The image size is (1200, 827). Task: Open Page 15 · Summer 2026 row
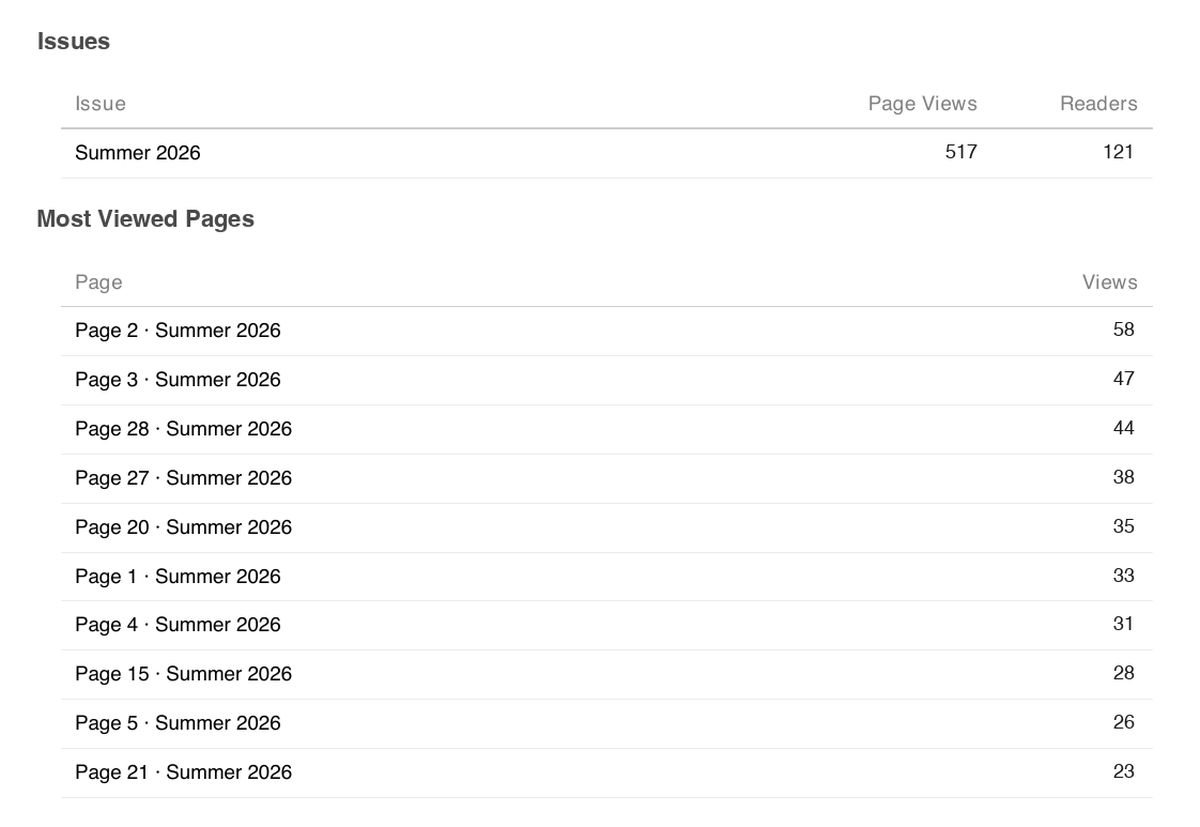tap(606, 674)
